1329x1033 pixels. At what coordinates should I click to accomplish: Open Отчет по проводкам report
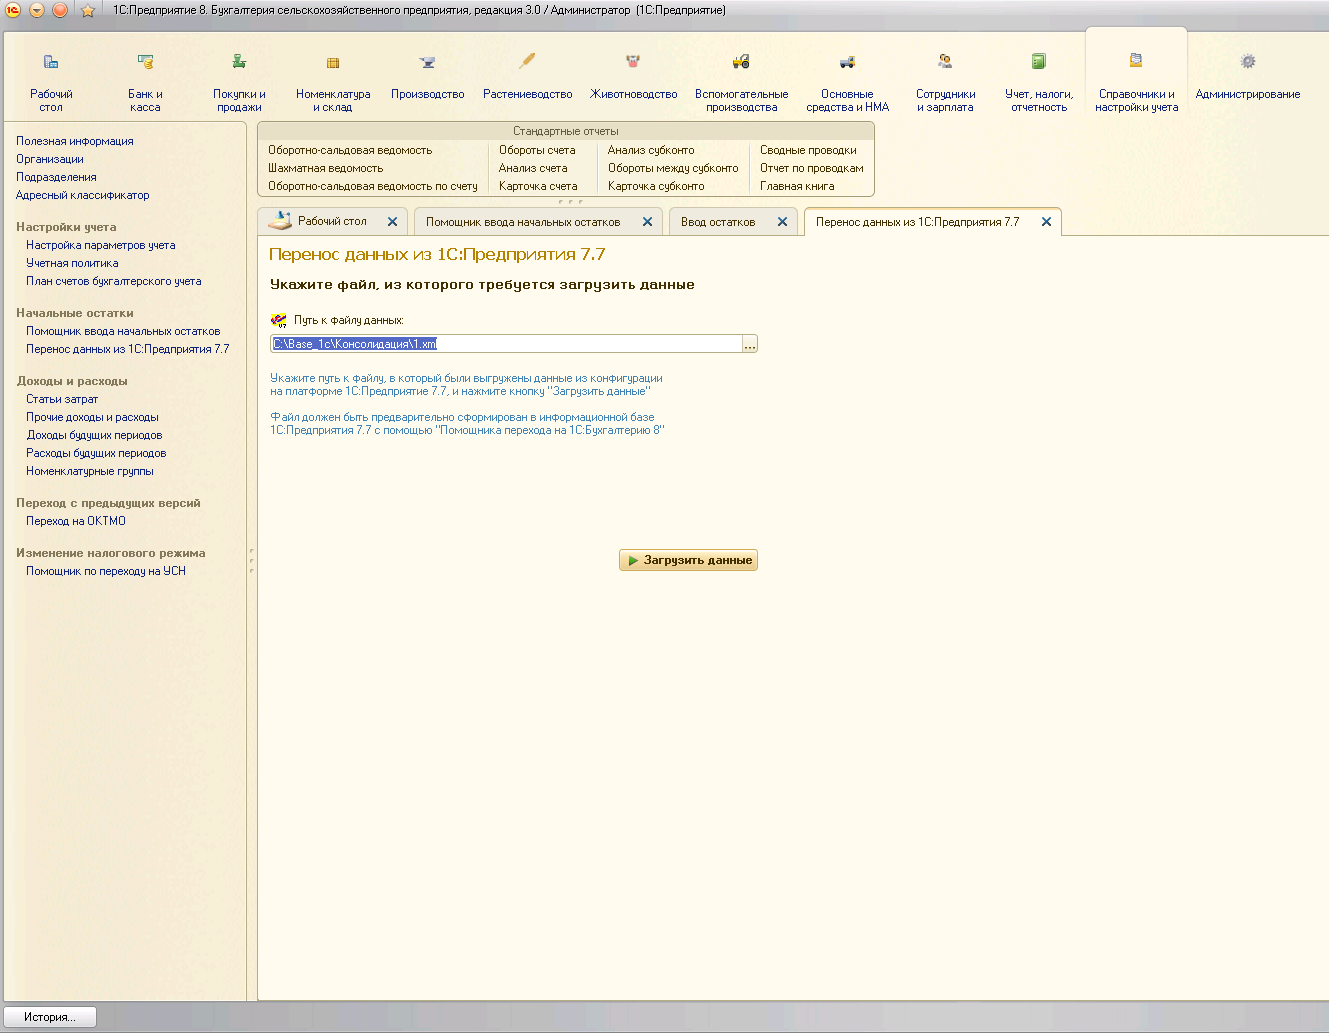[x=811, y=168]
